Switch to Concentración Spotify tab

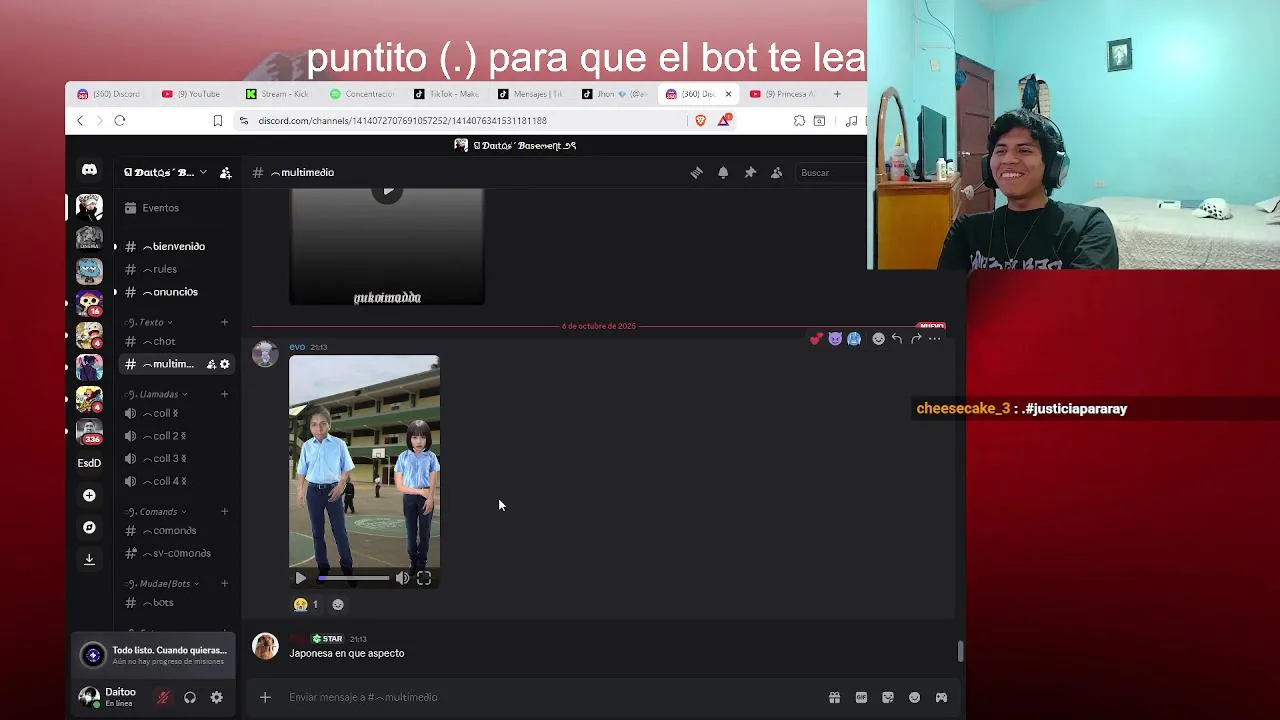[363, 94]
